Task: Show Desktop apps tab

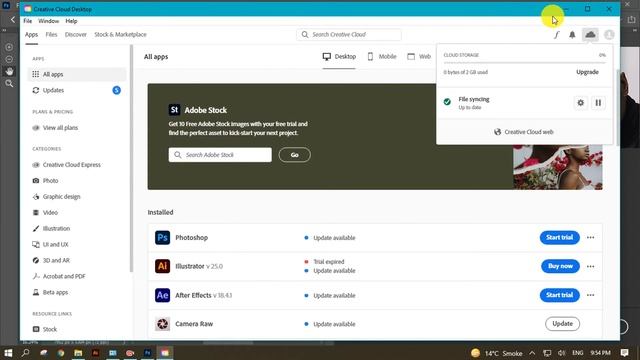Action: 339,57
